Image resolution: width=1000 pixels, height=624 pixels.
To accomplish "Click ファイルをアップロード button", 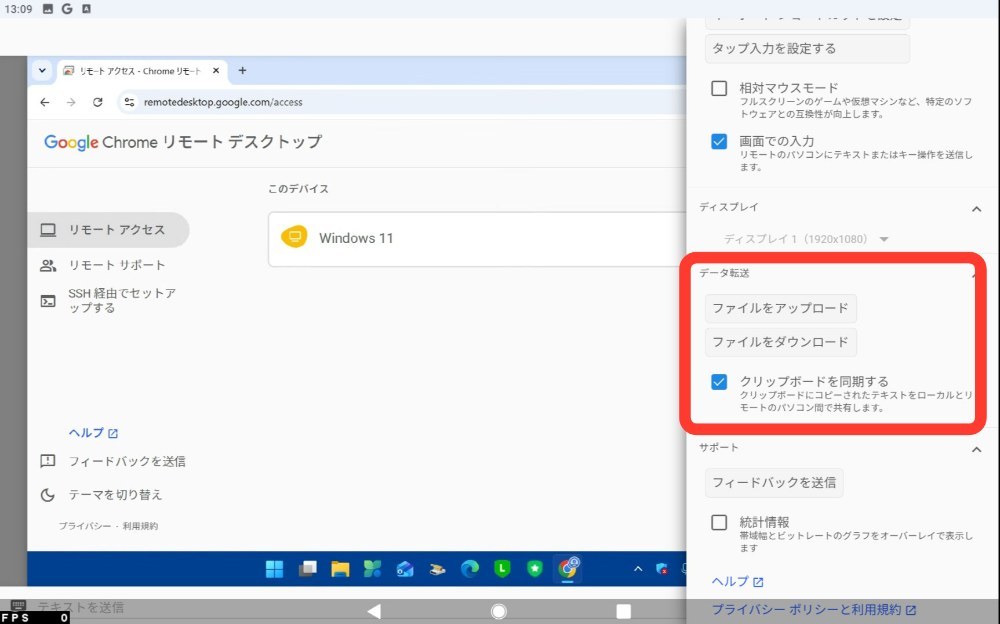I will (x=781, y=308).
